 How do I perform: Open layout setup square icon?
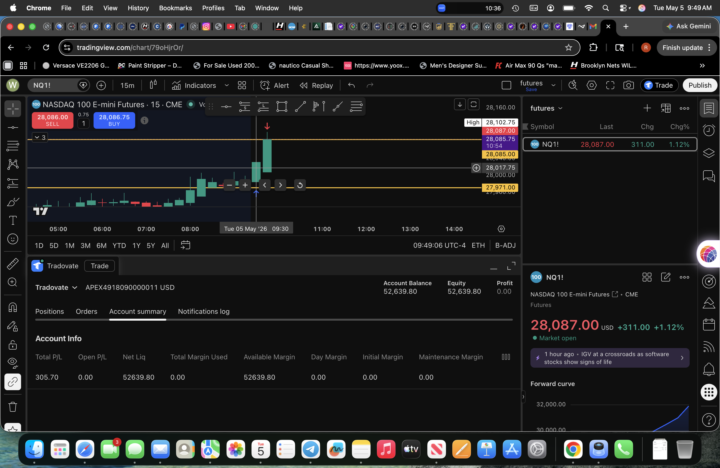tap(506, 85)
